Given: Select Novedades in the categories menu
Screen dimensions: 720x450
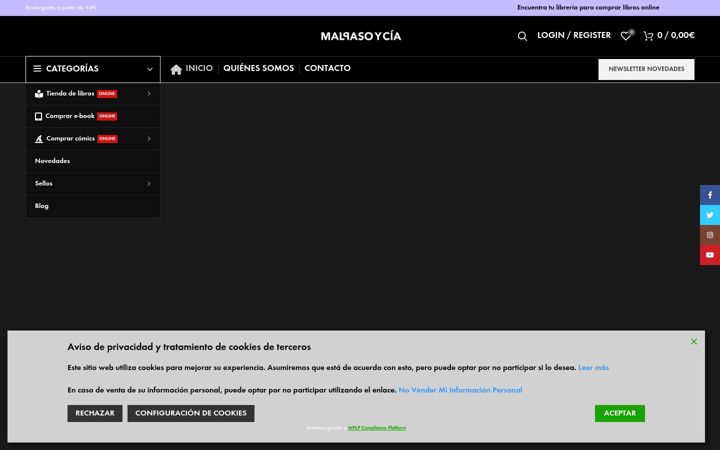Looking at the screenshot, I should [52, 161].
